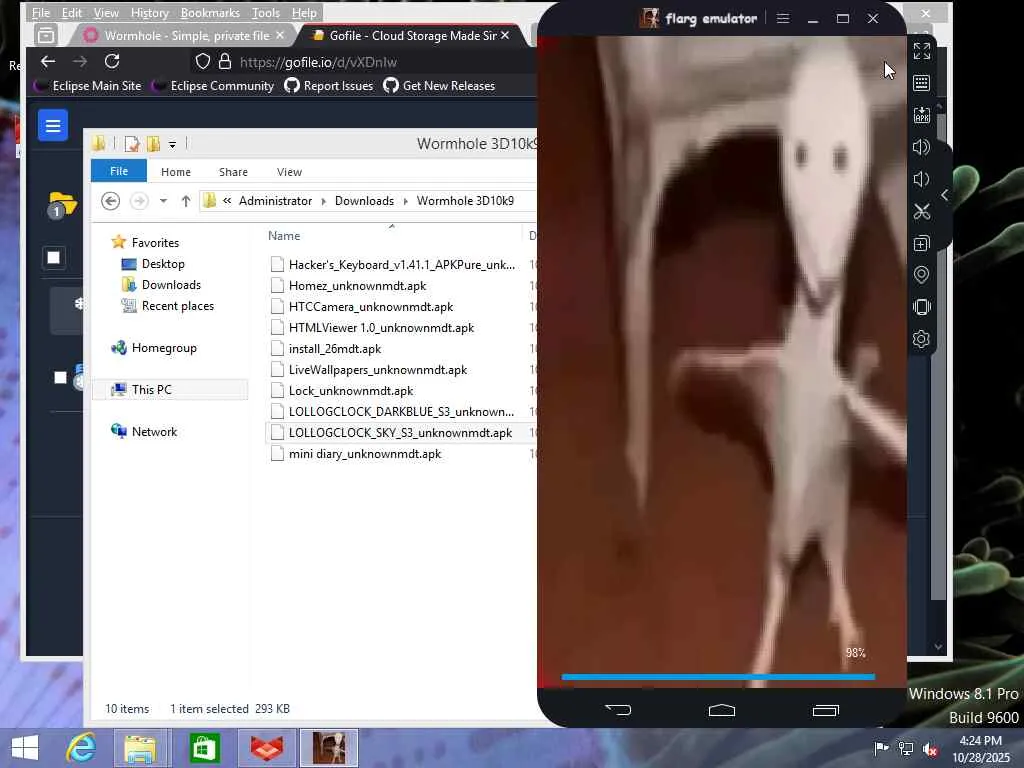
Task: Open the flarg emulator hamburger menu
Action: (783, 18)
